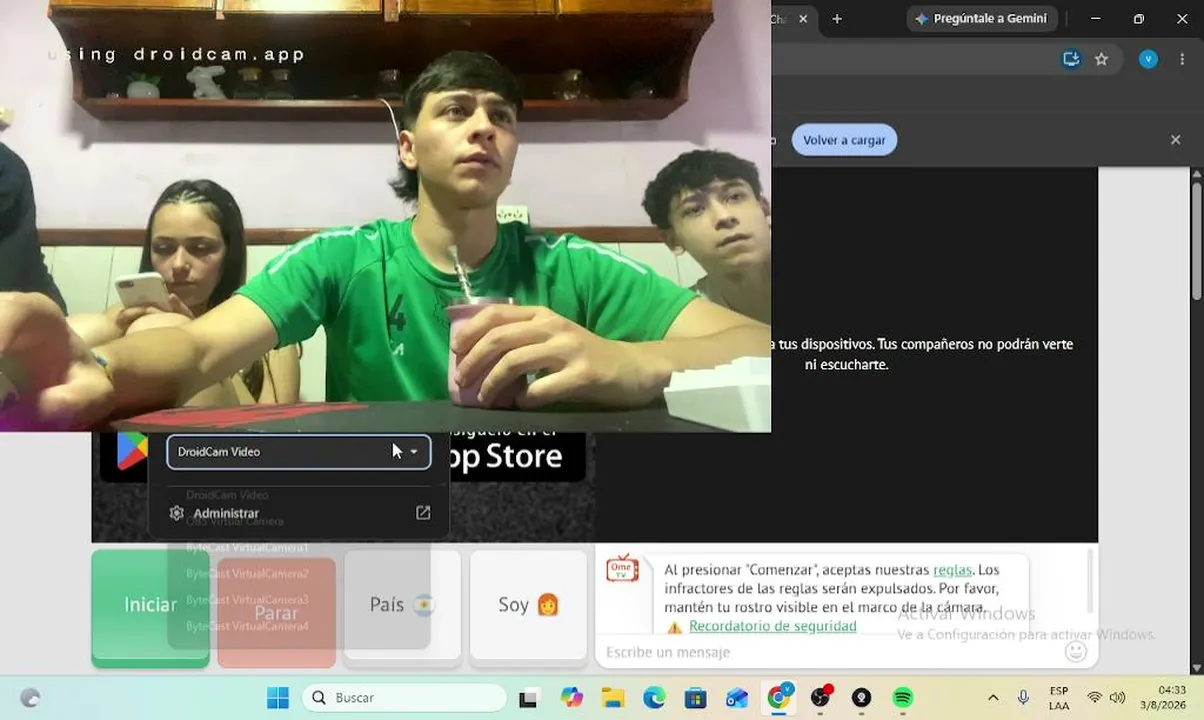Expand the DroidCam Video camera dropdown
The width and height of the screenshot is (1204, 720).
point(298,452)
